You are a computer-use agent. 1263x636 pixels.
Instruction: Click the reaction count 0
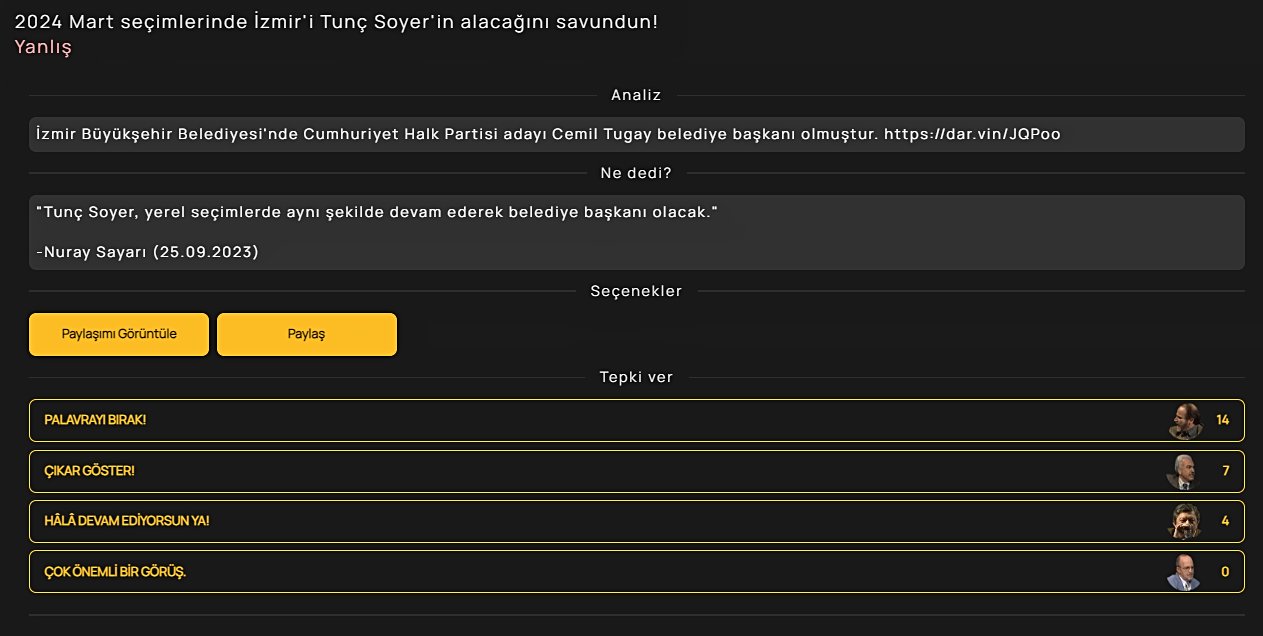click(x=1225, y=573)
